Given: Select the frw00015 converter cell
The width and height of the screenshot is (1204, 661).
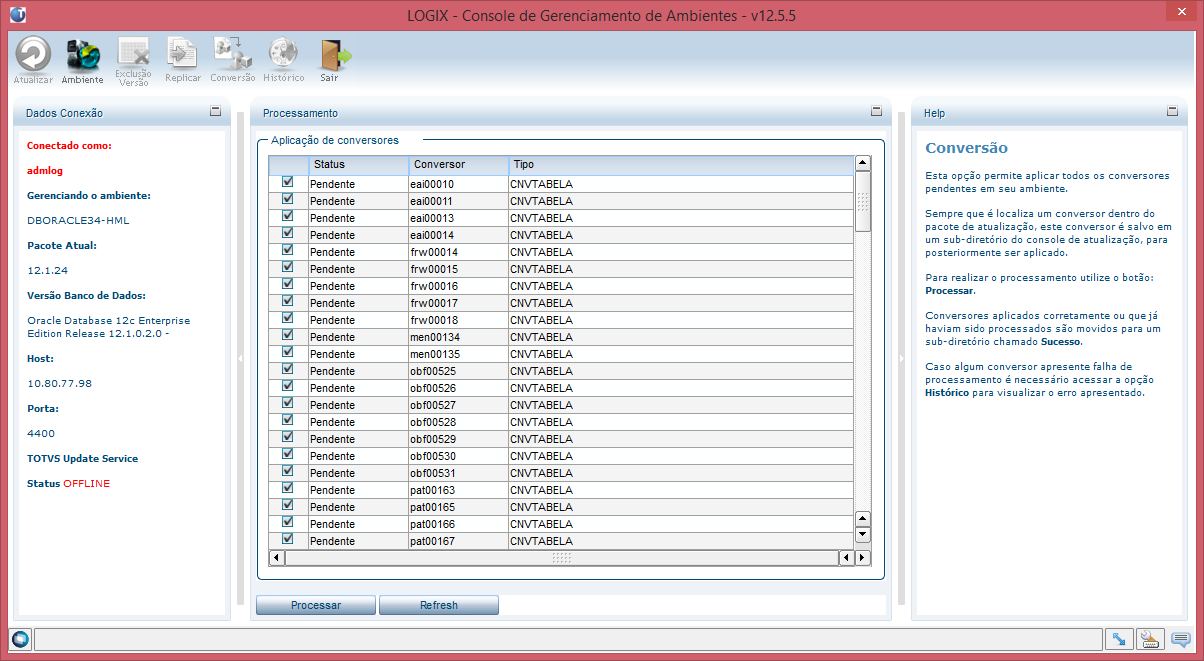Looking at the screenshot, I should 458,269.
